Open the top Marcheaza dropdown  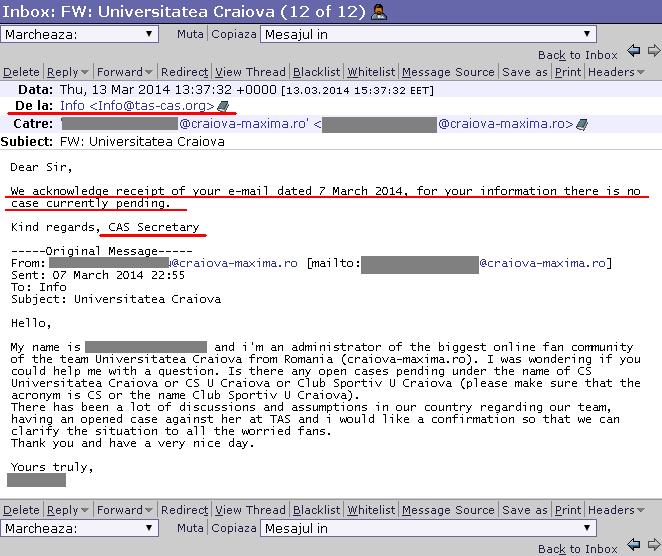(79, 34)
